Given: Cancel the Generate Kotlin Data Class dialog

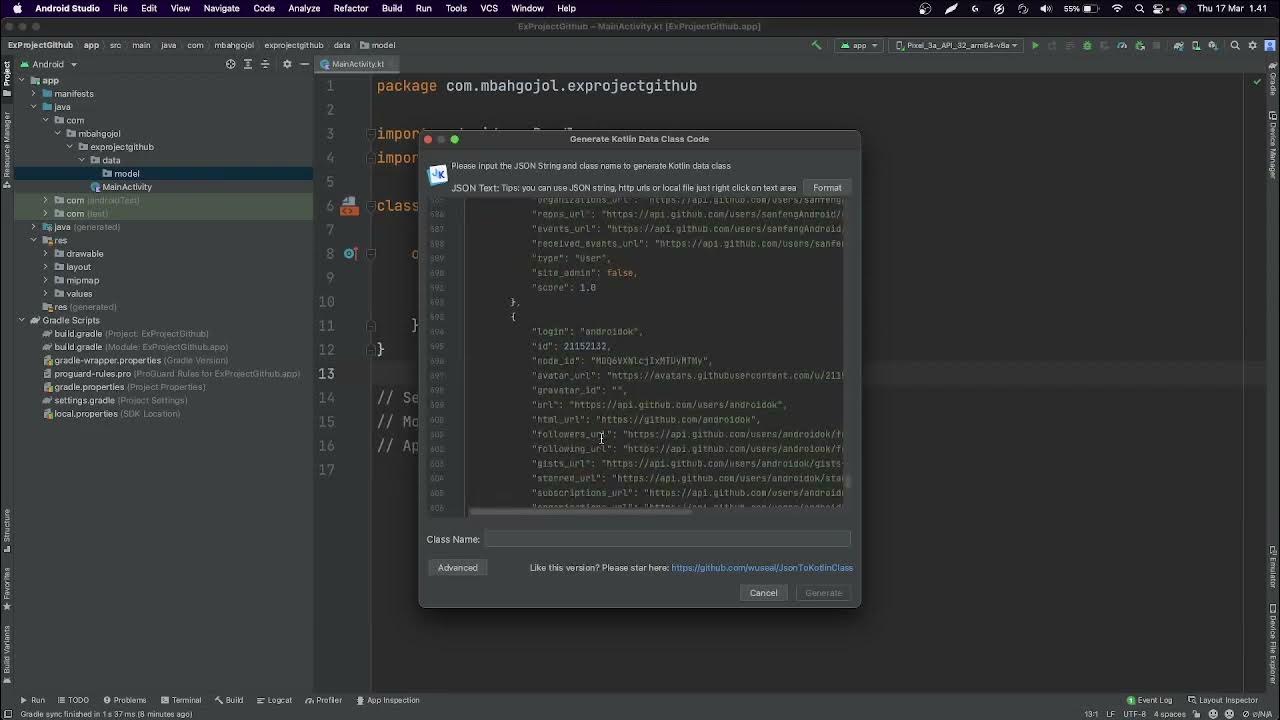Looking at the screenshot, I should pyautogui.click(x=763, y=593).
